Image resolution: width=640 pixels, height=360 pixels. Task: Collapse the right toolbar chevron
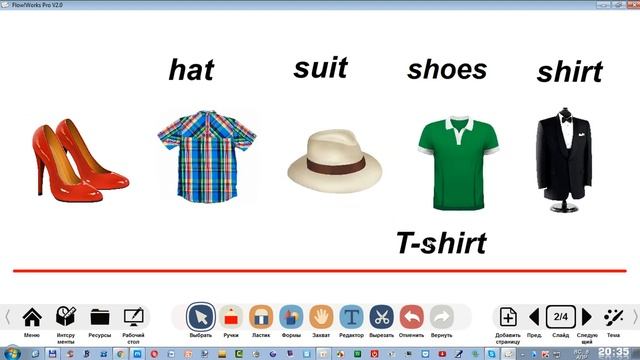[635, 317]
